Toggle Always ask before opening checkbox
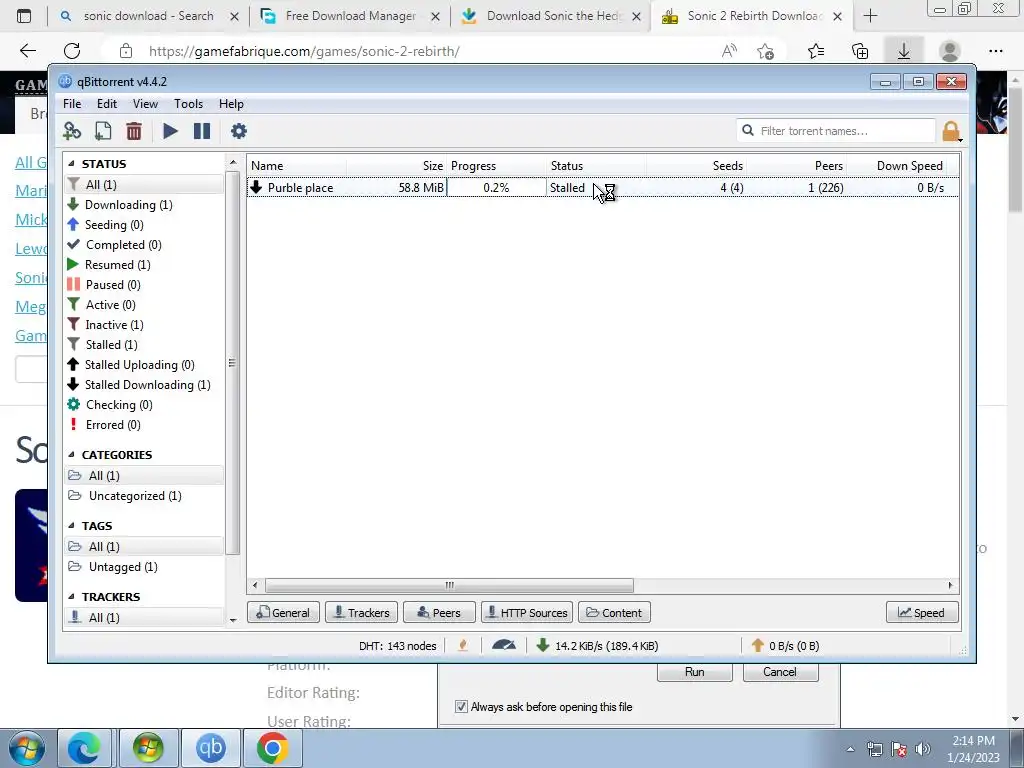This screenshot has width=1024, height=768. [x=461, y=707]
